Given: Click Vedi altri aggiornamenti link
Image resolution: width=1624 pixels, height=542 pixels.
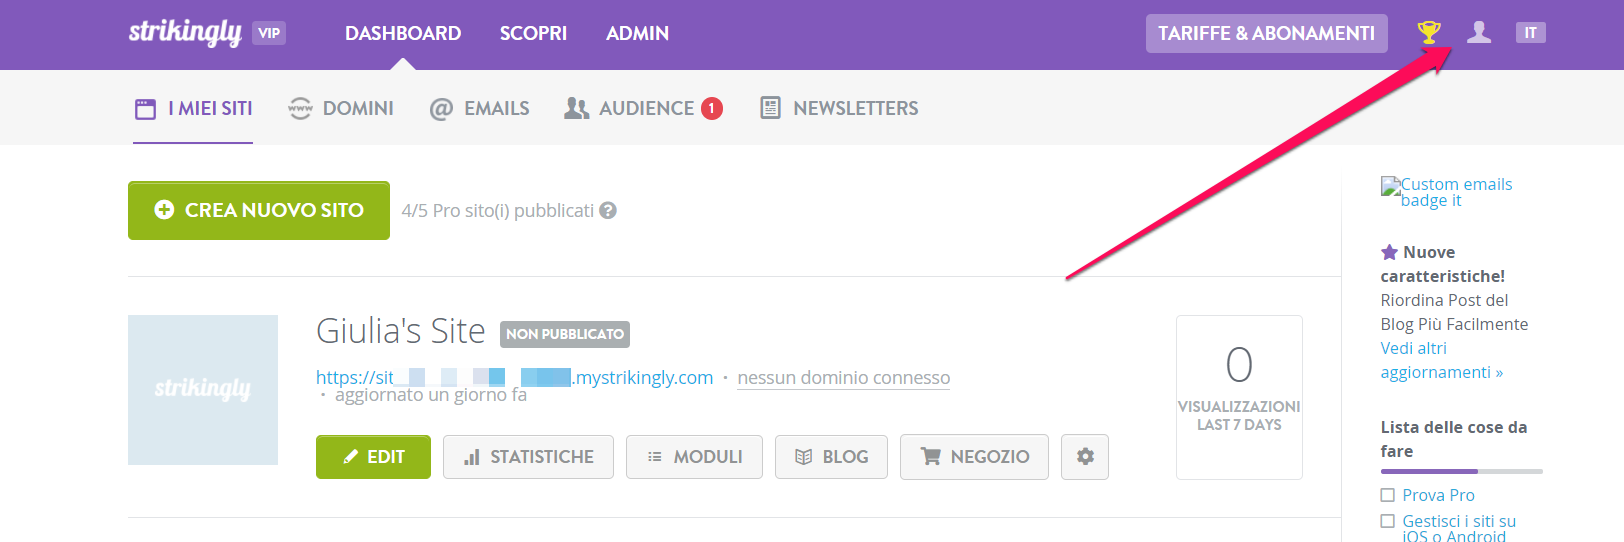Looking at the screenshot, I should coord(1441,360).
